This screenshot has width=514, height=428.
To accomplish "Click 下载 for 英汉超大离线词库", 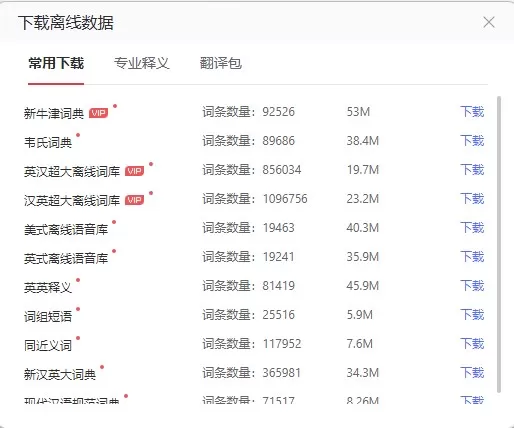I will point(472,170).
